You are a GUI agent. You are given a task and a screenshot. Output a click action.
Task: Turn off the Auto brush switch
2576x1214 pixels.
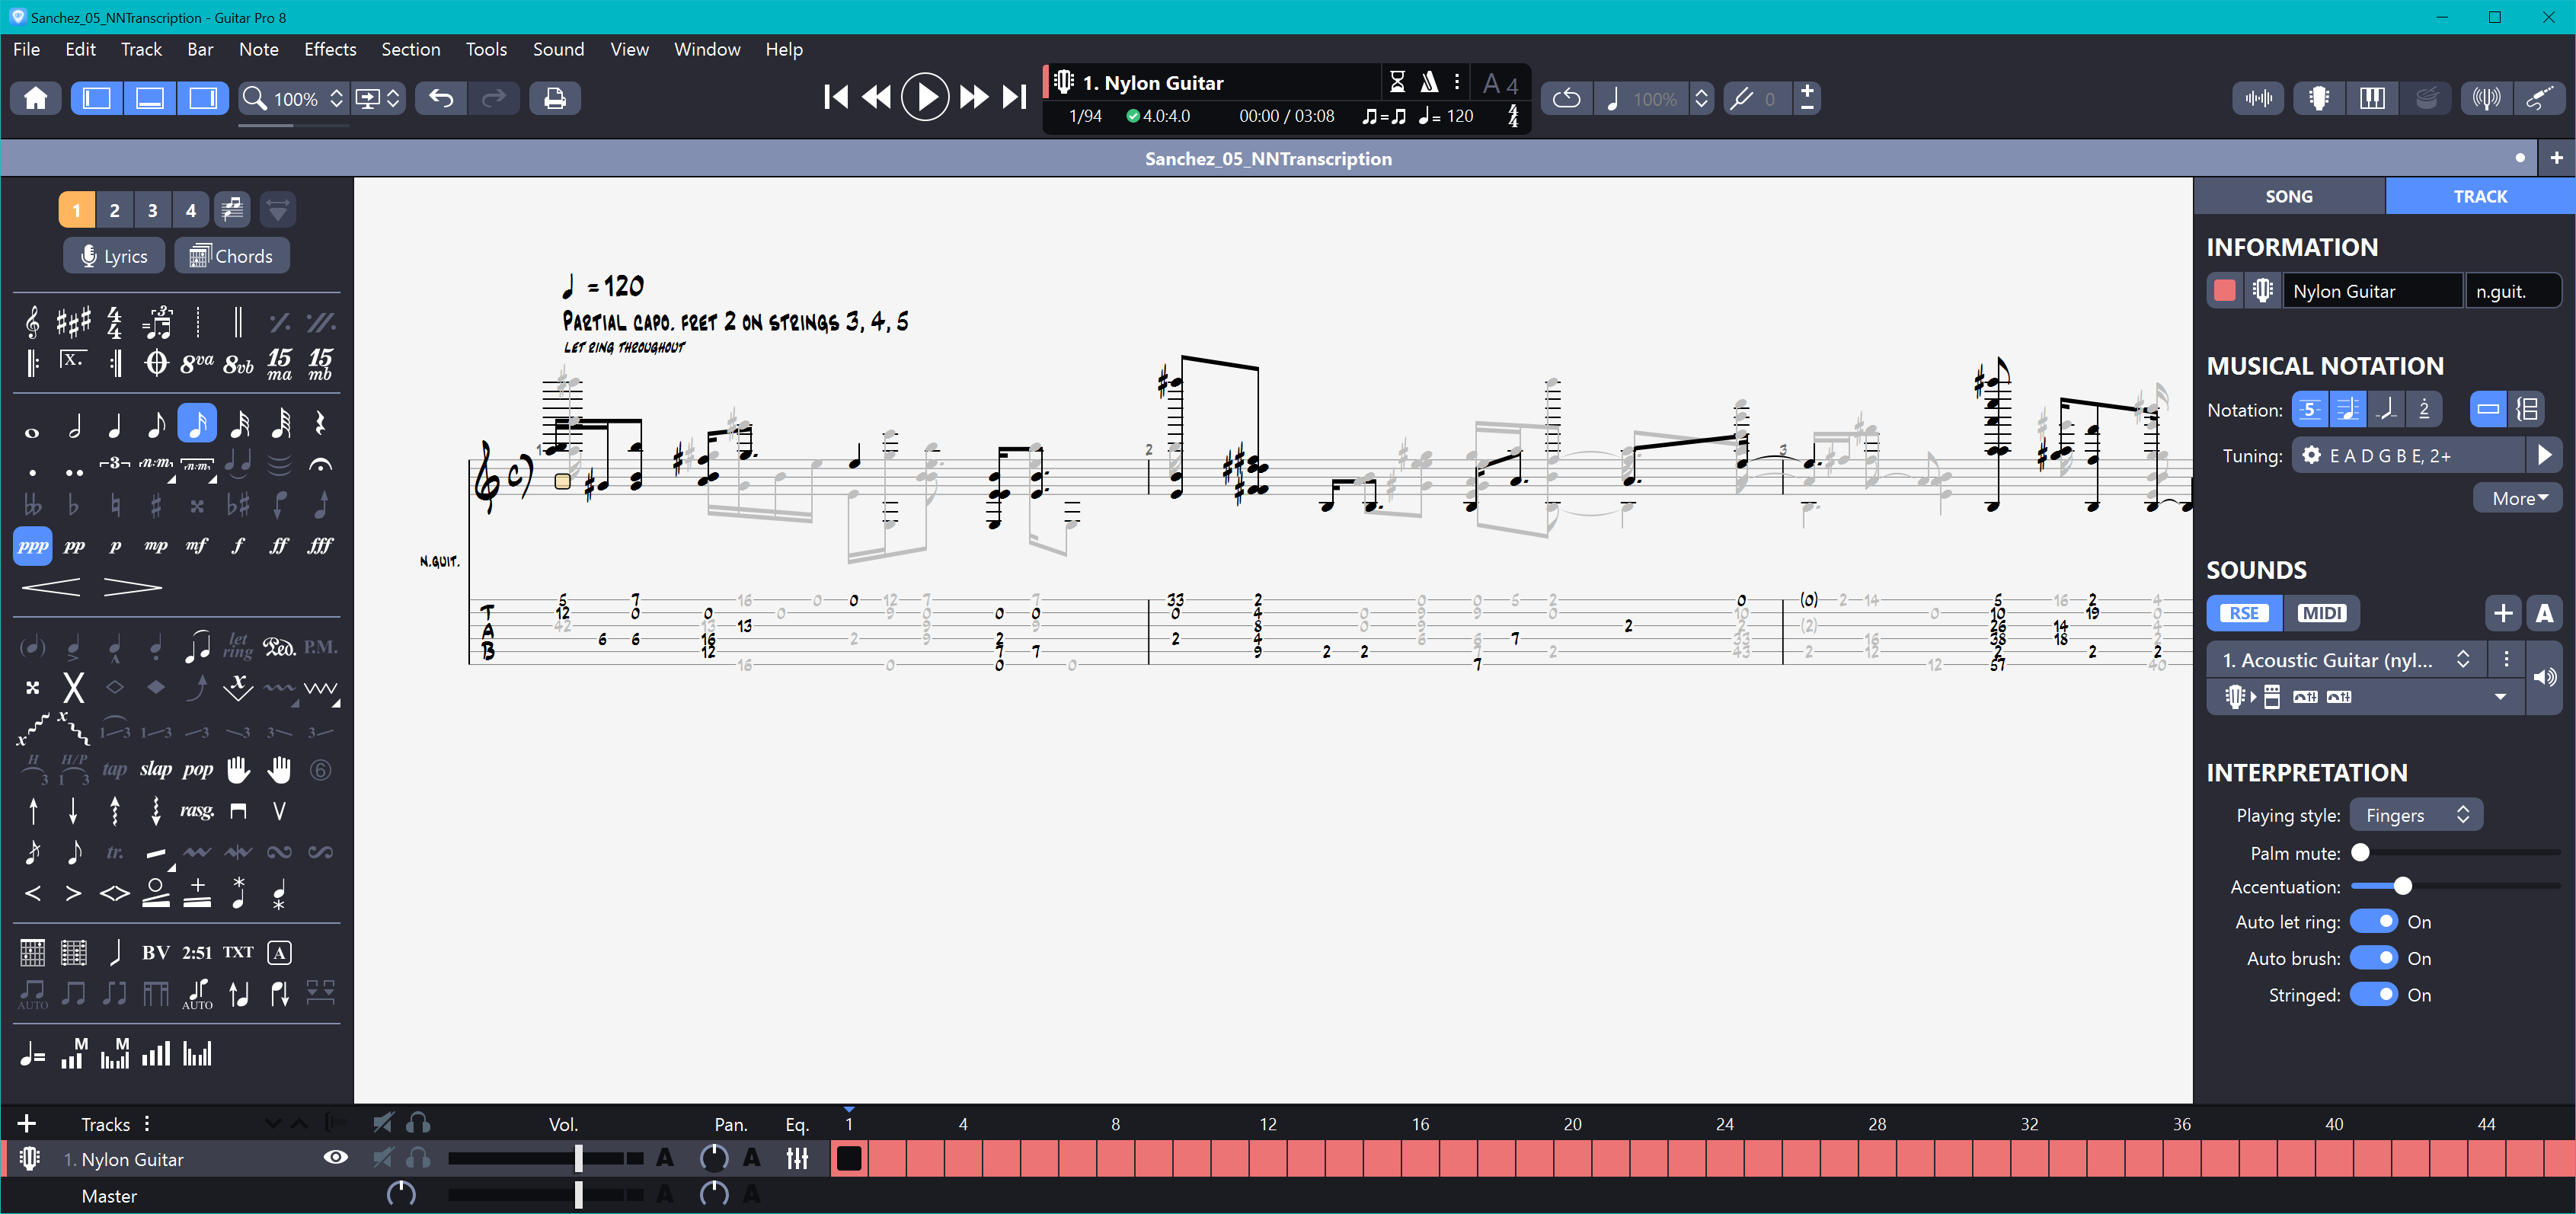(2373, 958)
